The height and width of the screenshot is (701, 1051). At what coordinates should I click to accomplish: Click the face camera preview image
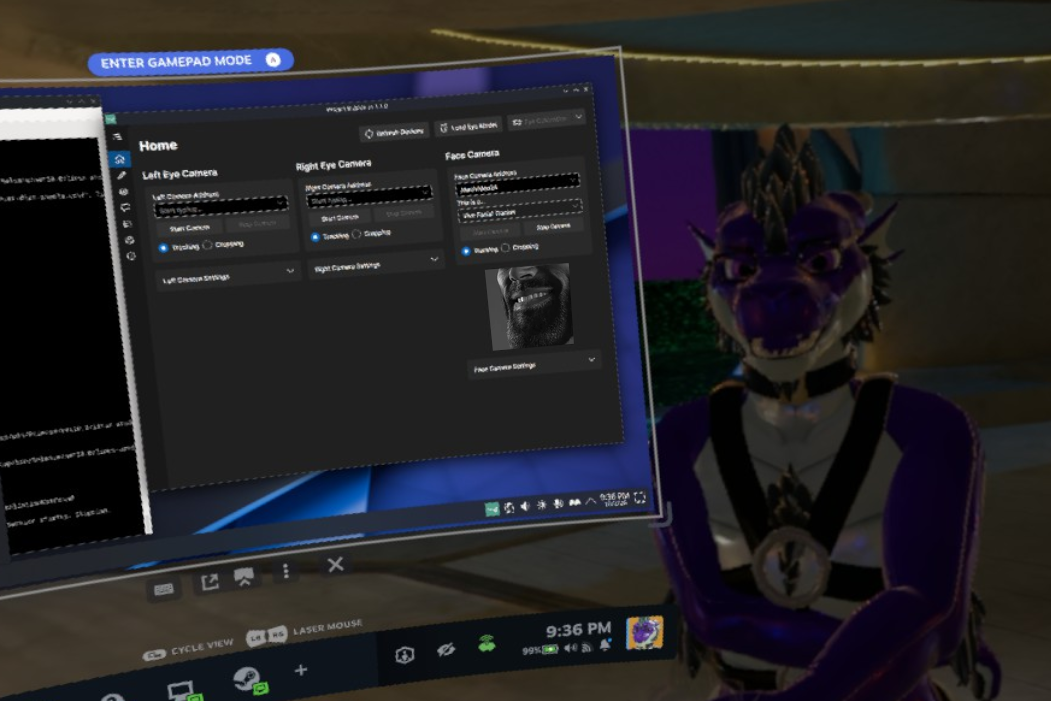530,307
